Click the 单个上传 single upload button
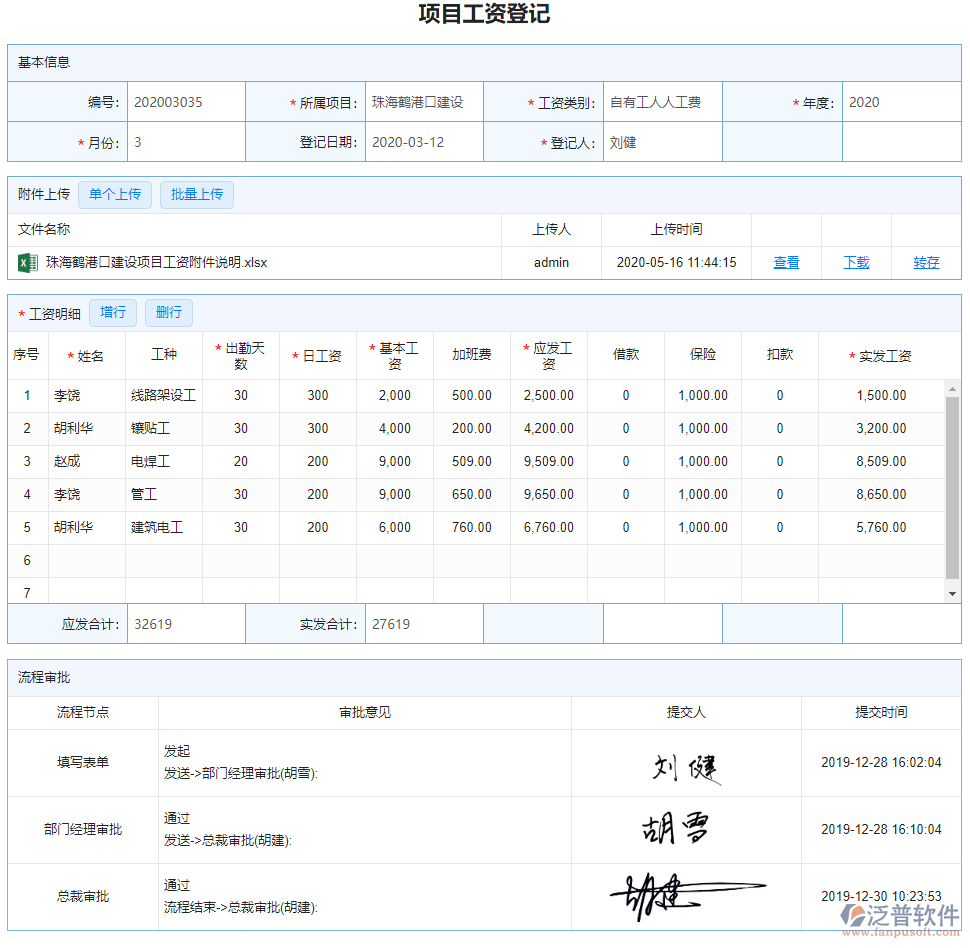 click(x=114, y=194)
